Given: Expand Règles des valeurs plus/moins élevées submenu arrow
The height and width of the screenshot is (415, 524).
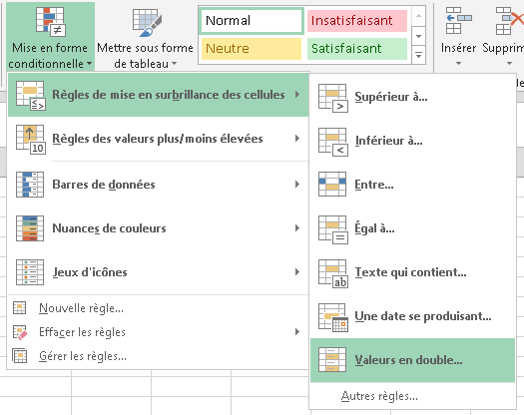Looking at the screenshot, I should [297, 138].
